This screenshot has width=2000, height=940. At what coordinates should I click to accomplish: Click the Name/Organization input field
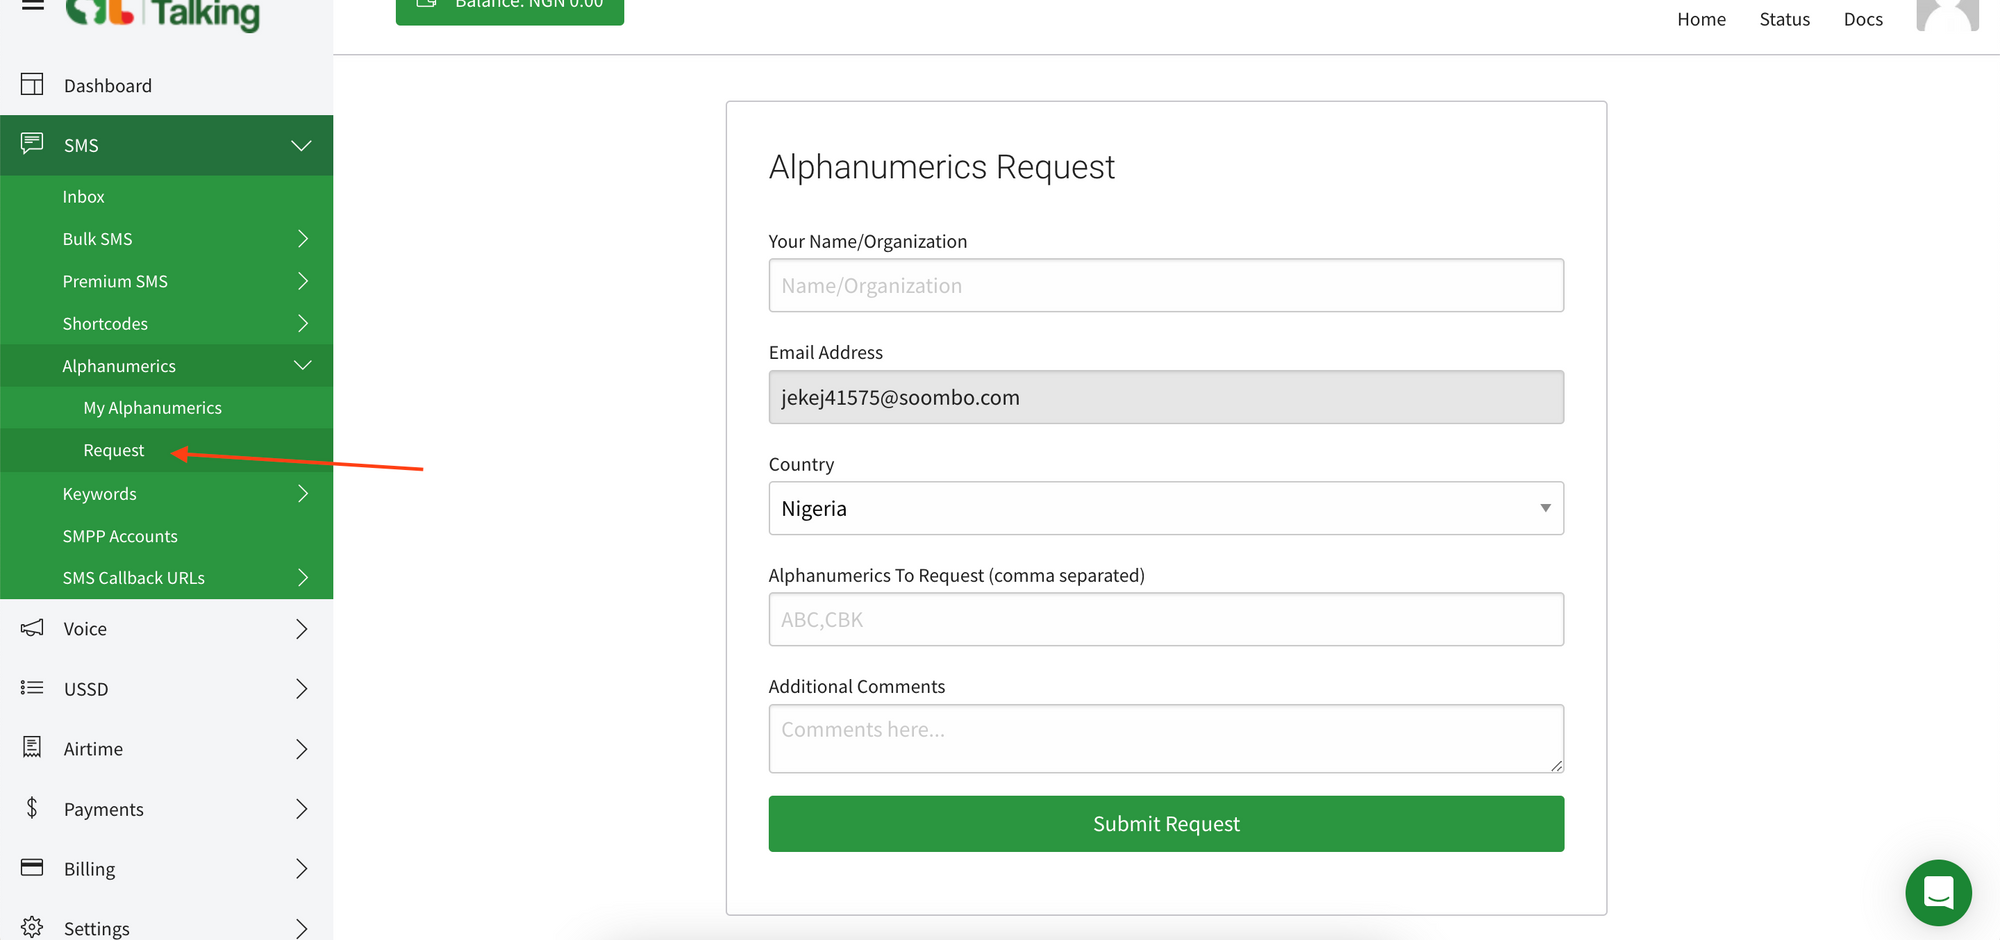click(1166, 285)
